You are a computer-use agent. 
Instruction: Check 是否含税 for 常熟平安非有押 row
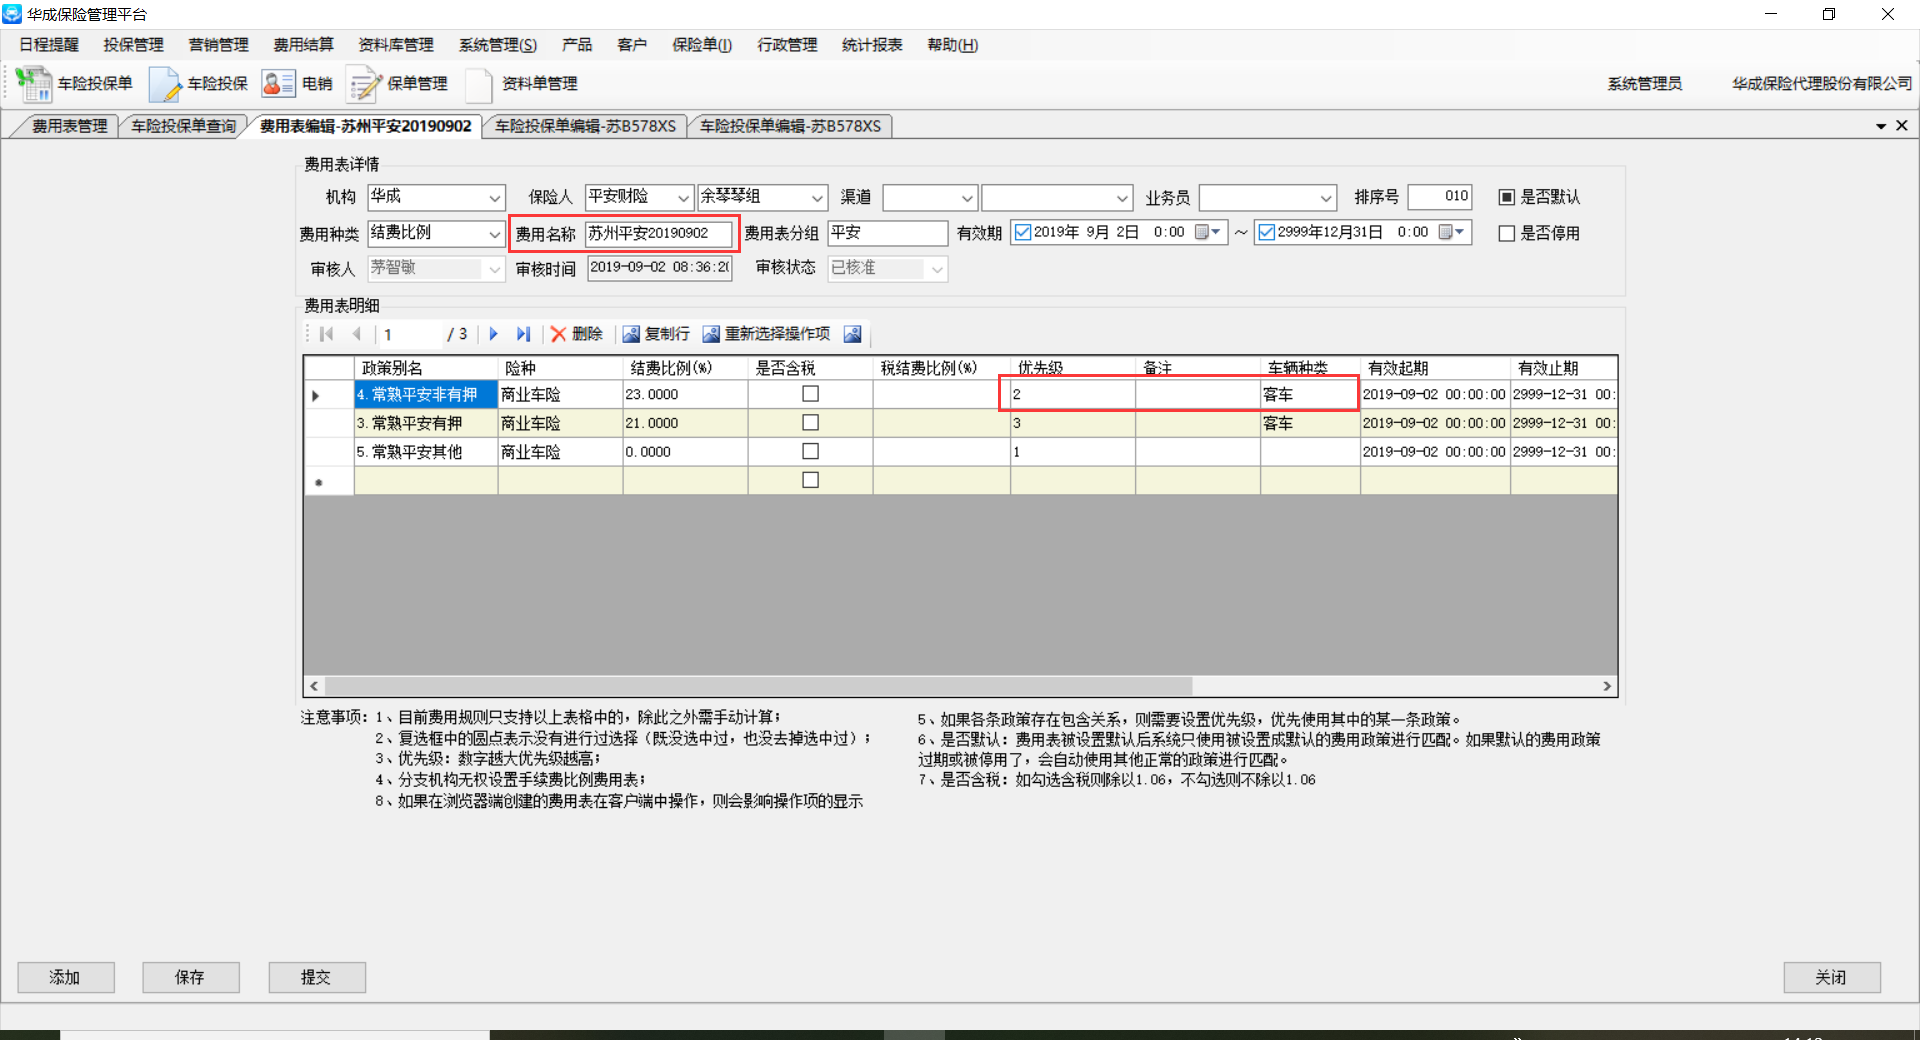tap(811, 394)
